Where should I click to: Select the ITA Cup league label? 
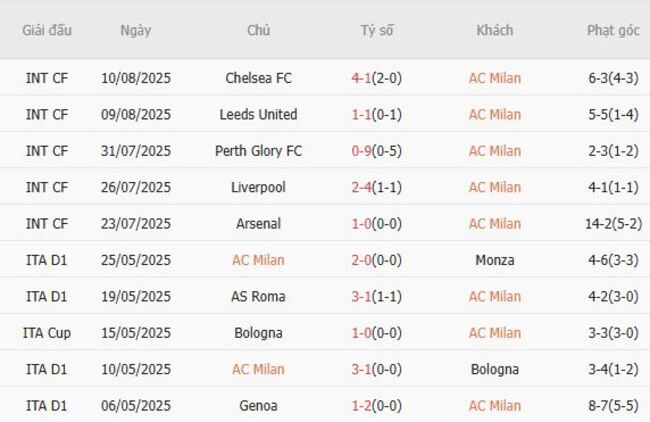[x=47, y=332]
